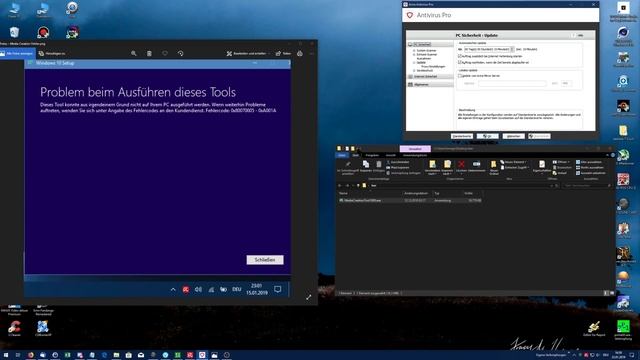Click OK button in Antivirus Pro
Screen dimensions: 640x360
click(x=487, y=136)
